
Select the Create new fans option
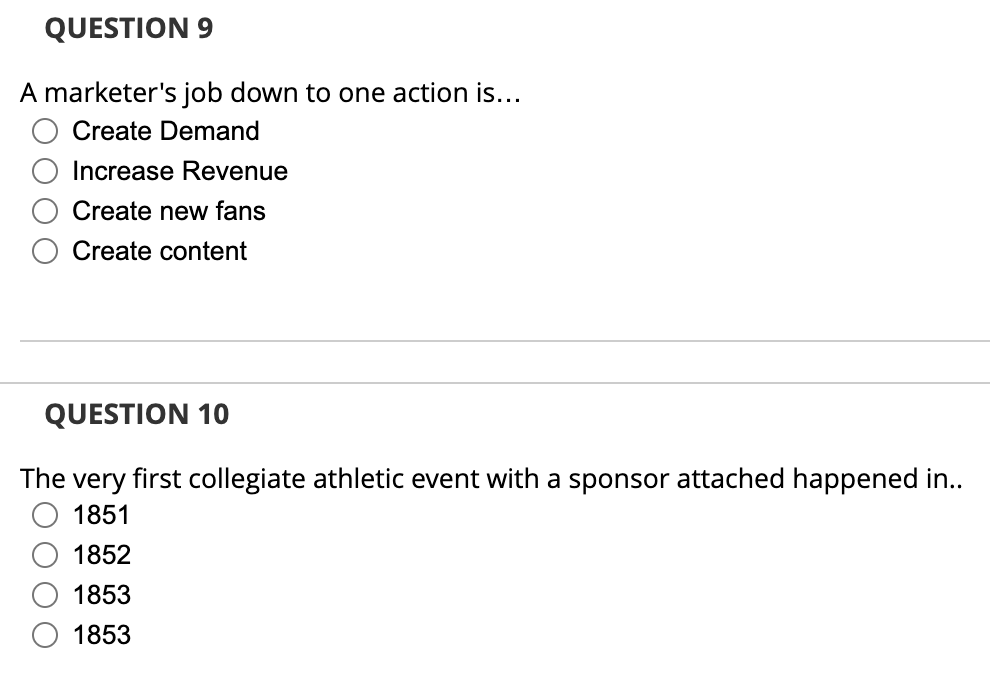[x=44, y=211]
